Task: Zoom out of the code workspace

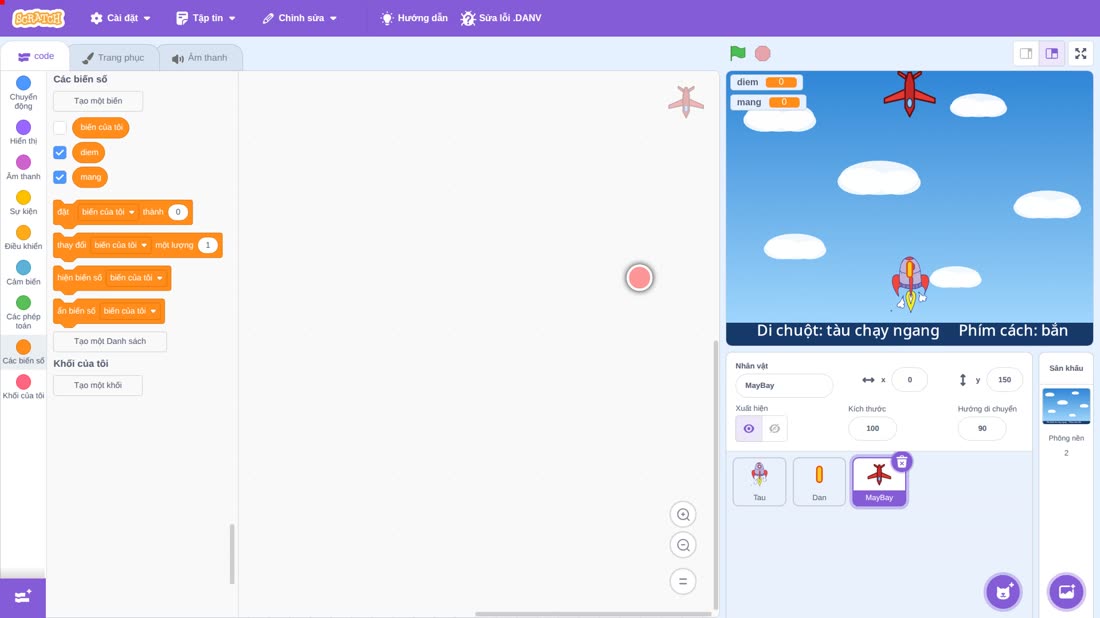Action: point(683,546)
